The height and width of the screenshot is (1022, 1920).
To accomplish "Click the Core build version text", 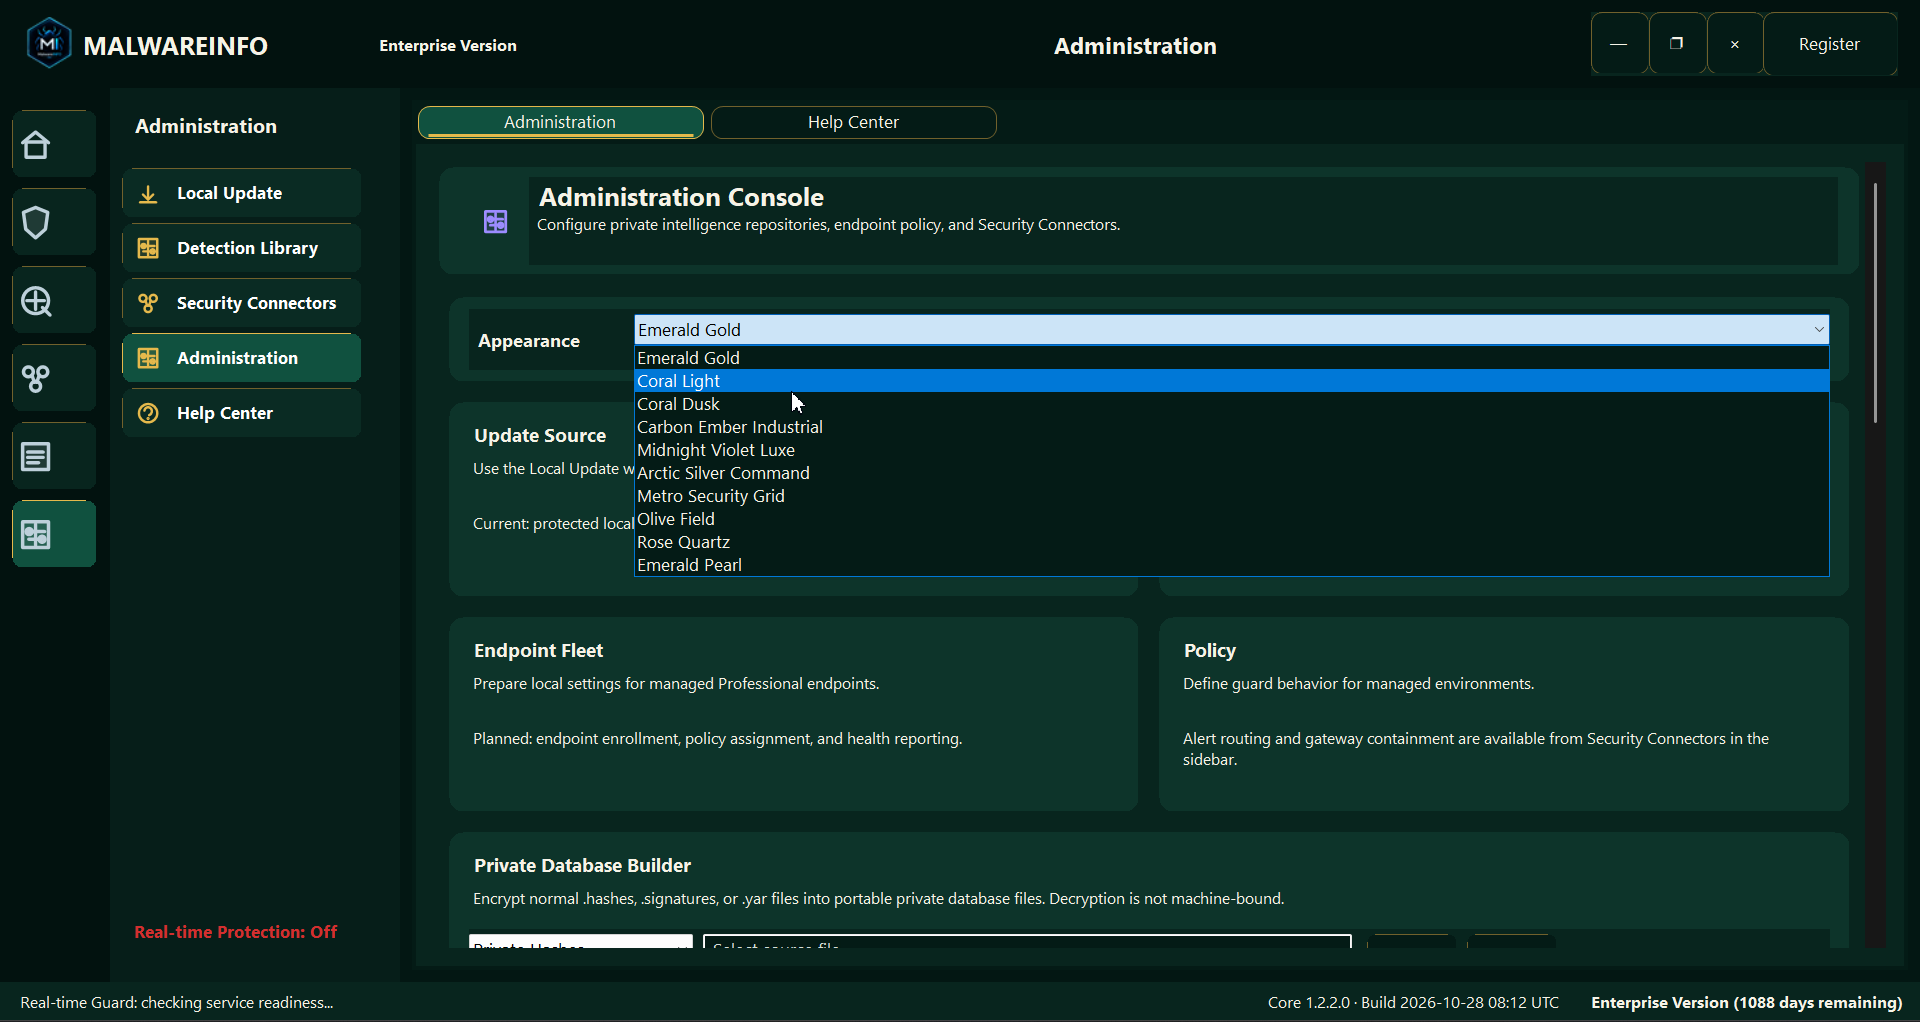I will tap(1413, 1003).
